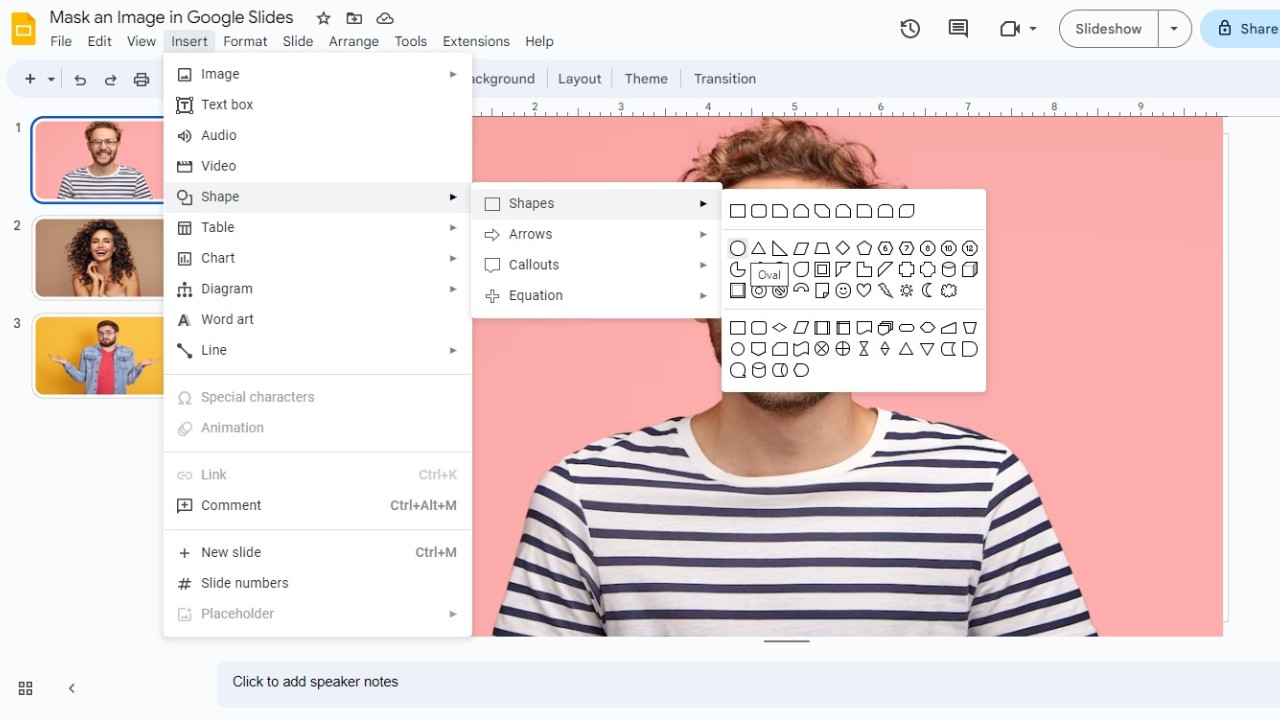Pick the Moon shape

(927, 290)
